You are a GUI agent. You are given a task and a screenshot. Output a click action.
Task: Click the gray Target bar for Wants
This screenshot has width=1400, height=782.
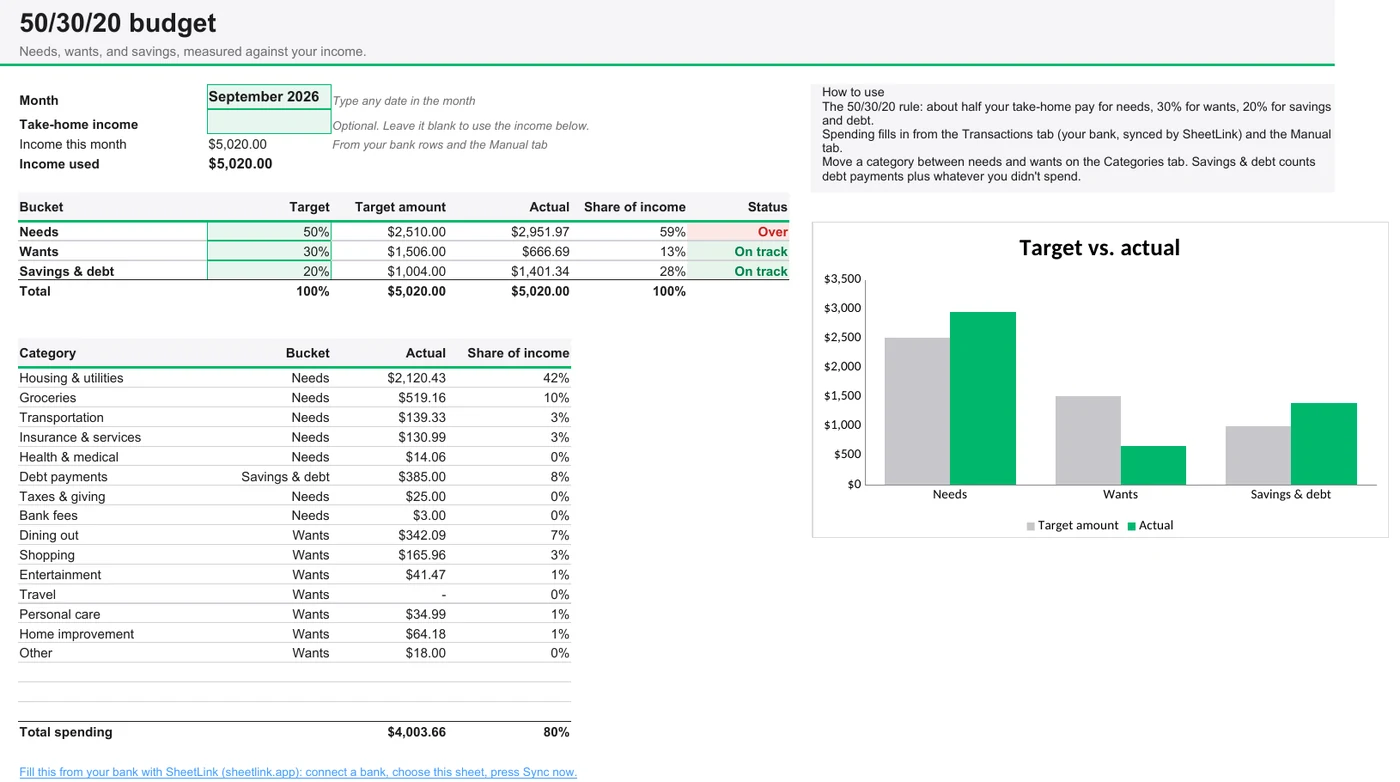pos(1088,441)
